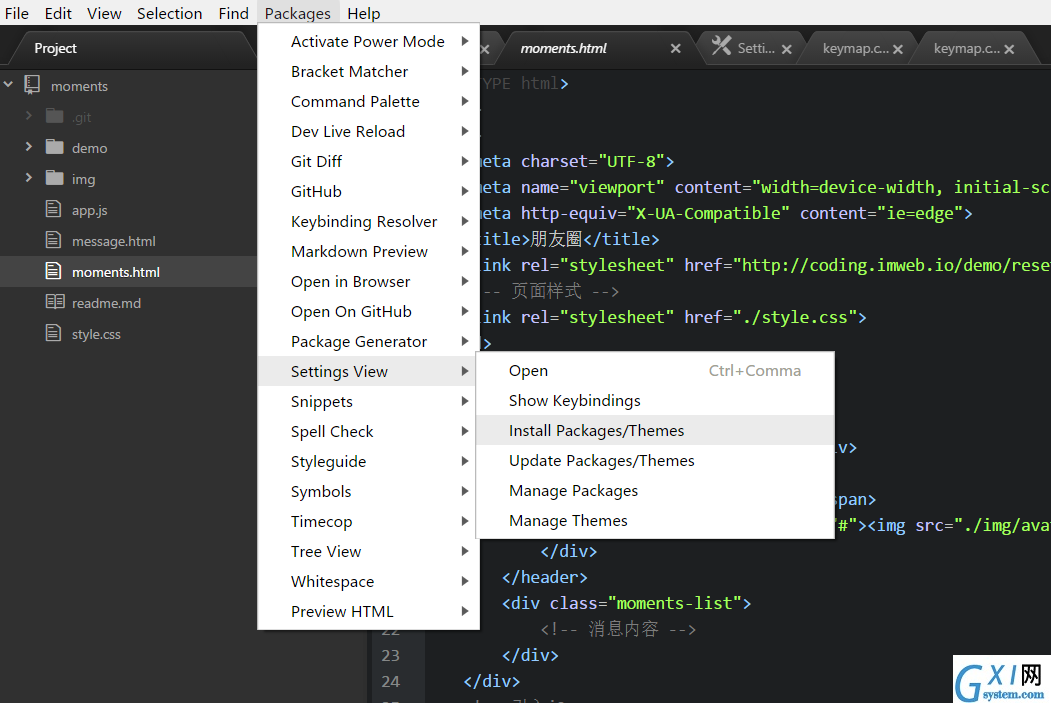Click Install Packages/Themes
This screenshot has width=1051, height=703.
655,431
